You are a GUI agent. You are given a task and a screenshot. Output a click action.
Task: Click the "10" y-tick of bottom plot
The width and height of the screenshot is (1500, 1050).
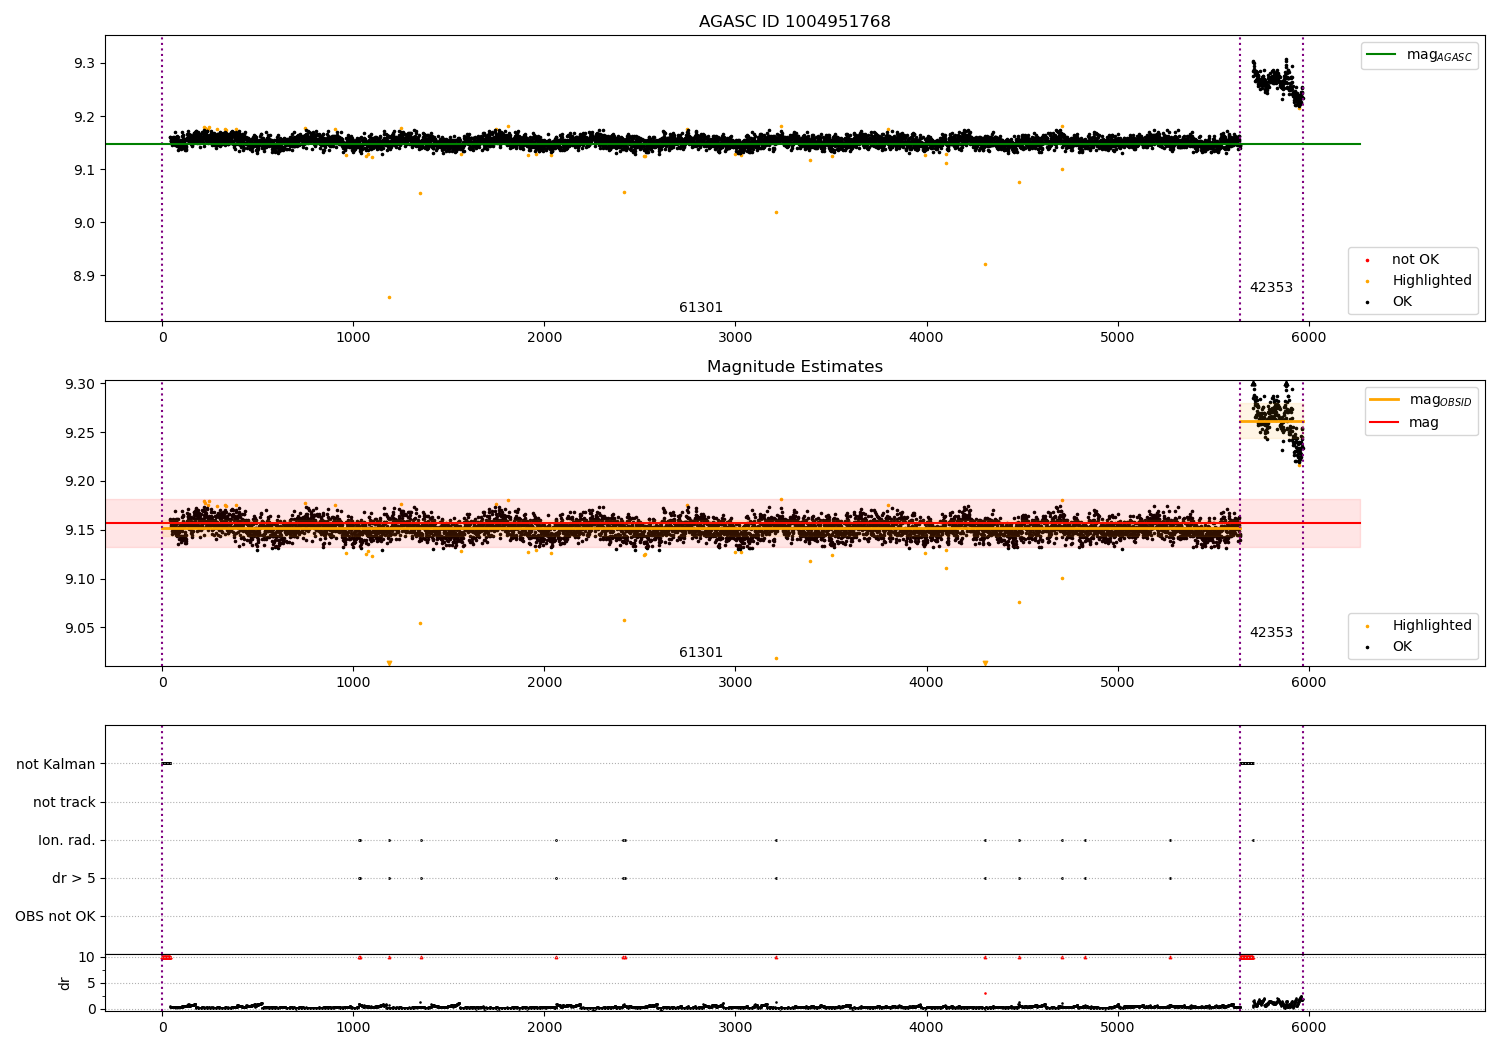pyautogui.click(x=87, y=958)
